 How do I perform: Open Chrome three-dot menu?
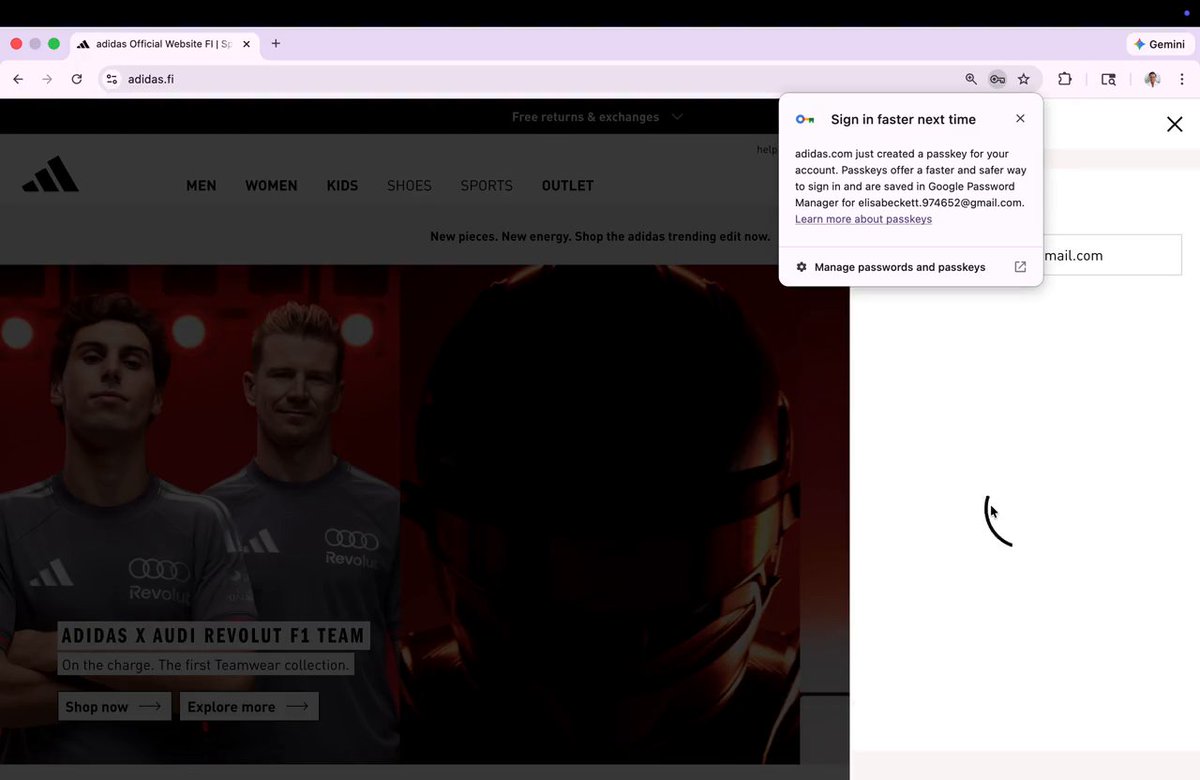pyautogui.click(x=1181, y=79)
